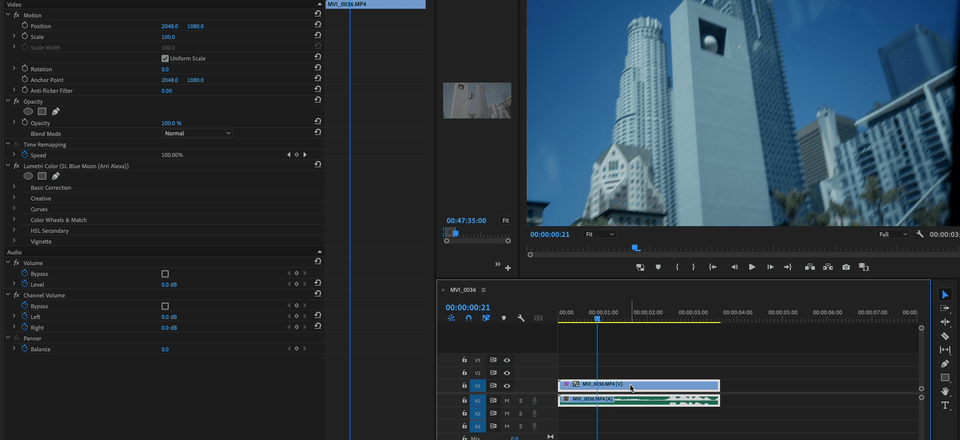The height and width of the screenshot is (440, 960).
Task: Open the Fit zoom dropdown in Program Monitor
Action: 599,234
